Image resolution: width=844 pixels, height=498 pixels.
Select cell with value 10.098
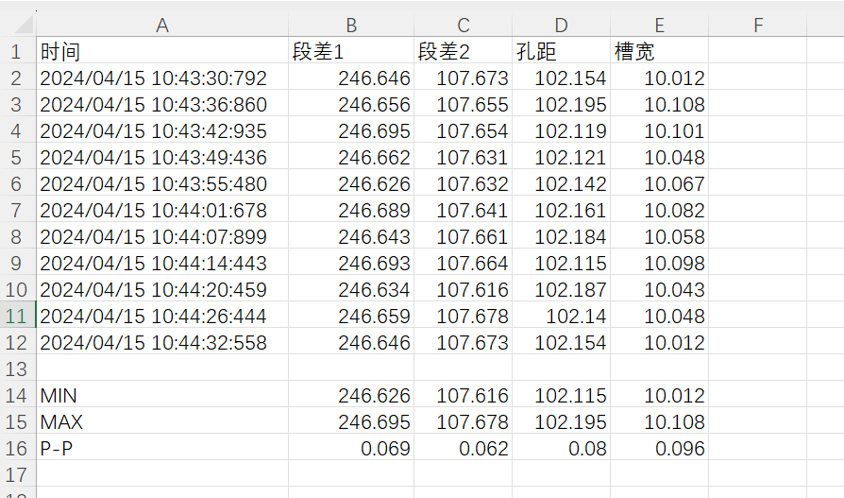pyautogui.click(x=659, y=263)
